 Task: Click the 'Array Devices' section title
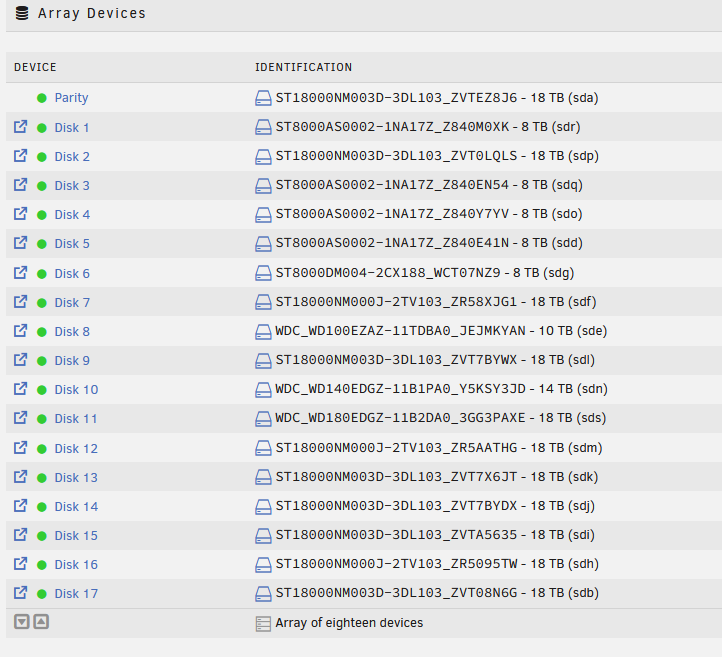click(x=92, y=13)
